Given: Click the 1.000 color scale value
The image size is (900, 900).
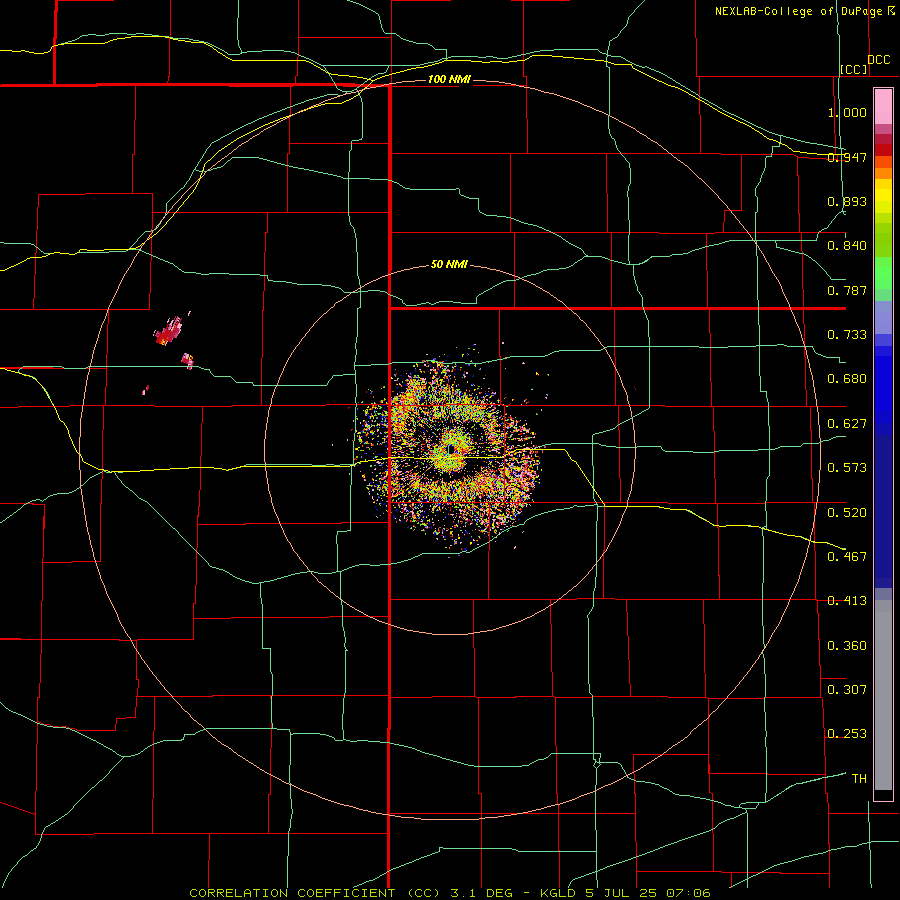Looking at the screenshot, I should (847, 112).
